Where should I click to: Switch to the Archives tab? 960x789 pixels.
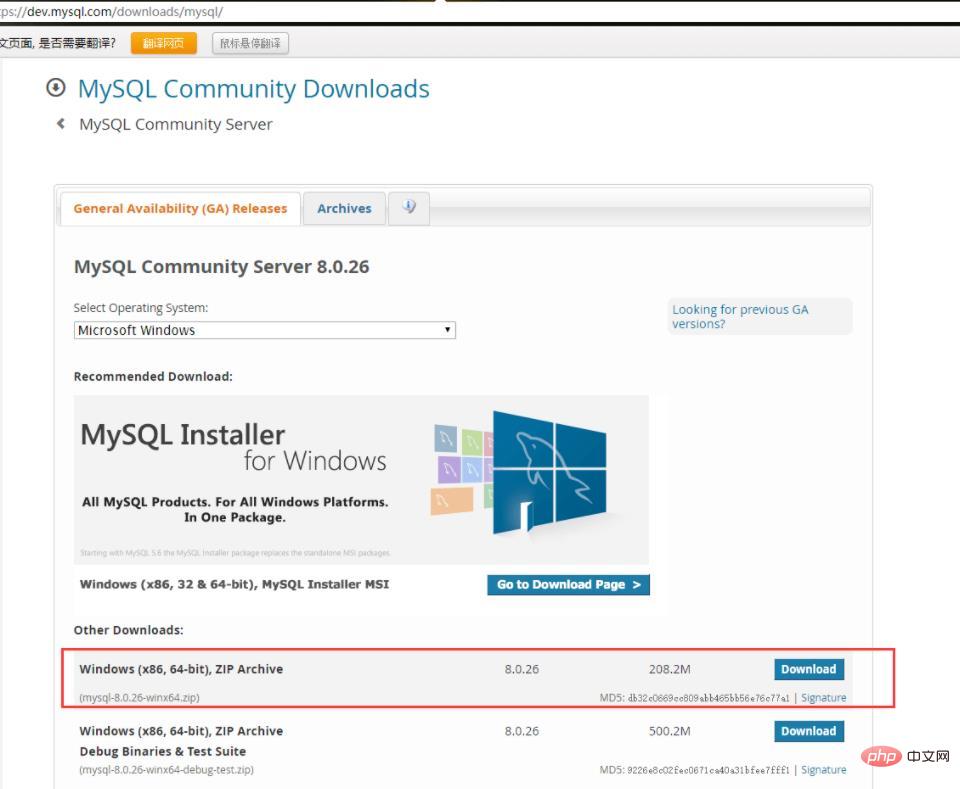click(344, 208)
